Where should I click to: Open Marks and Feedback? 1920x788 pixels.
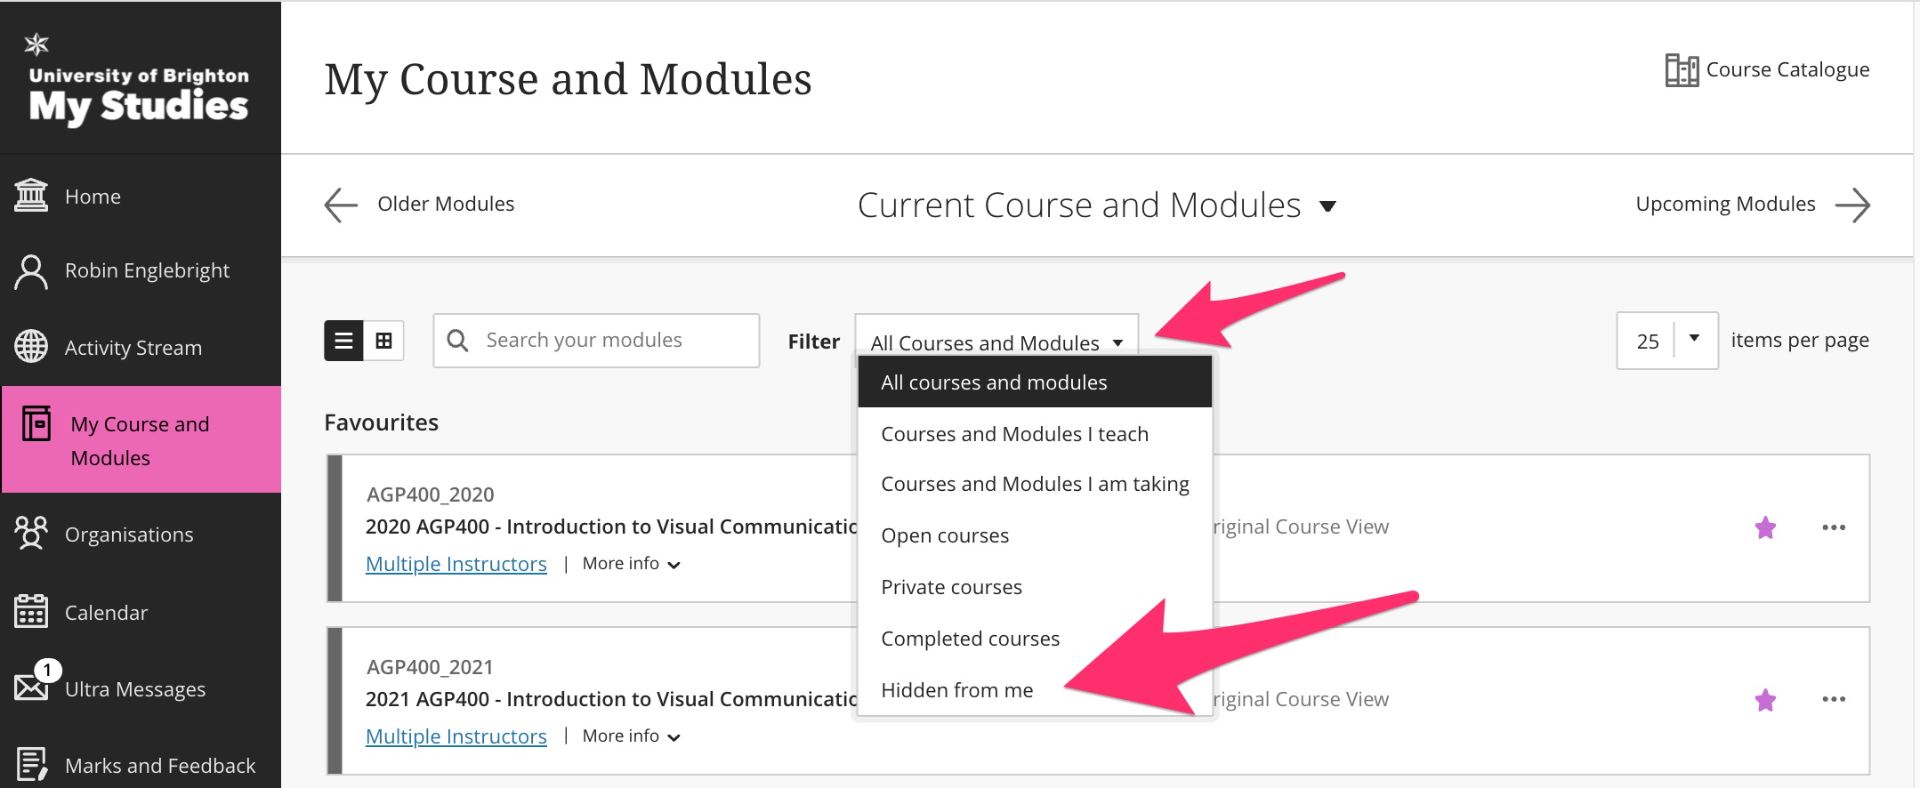tap(159, 765)
